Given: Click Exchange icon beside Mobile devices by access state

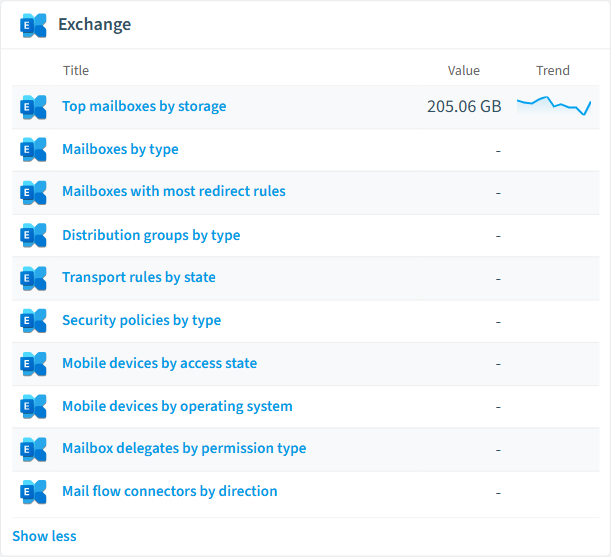Looking at the screenshot, I should click(33, 363).
